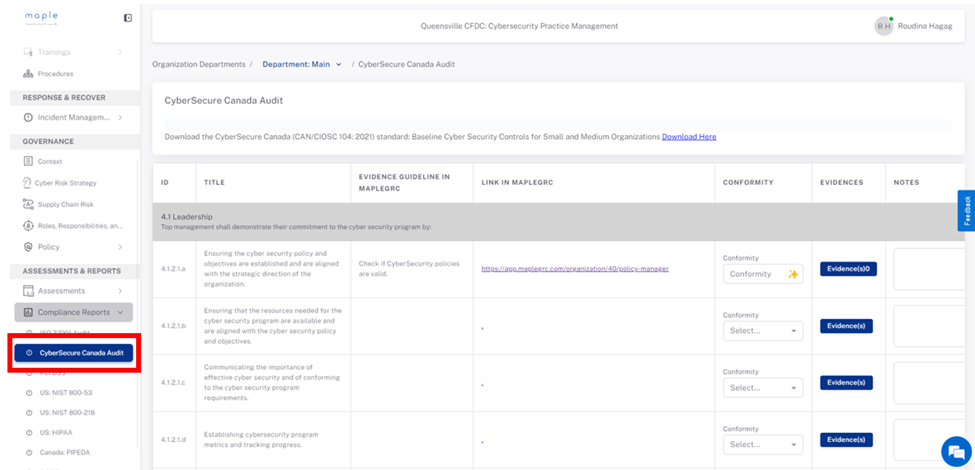
Task: Open Procedures in the sidebar
Action: click(x=55, y=74)
